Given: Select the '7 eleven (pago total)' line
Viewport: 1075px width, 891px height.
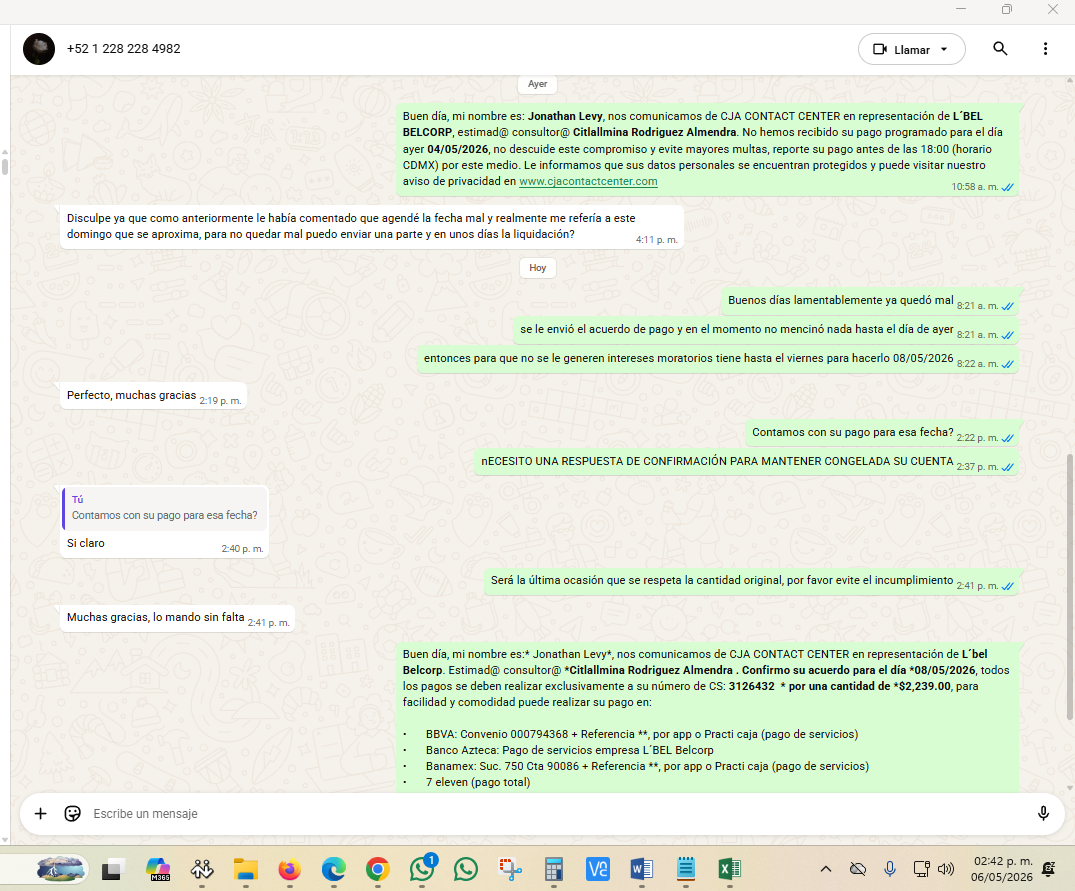Looking at the screenshot, I should click(x=478, y=782).
